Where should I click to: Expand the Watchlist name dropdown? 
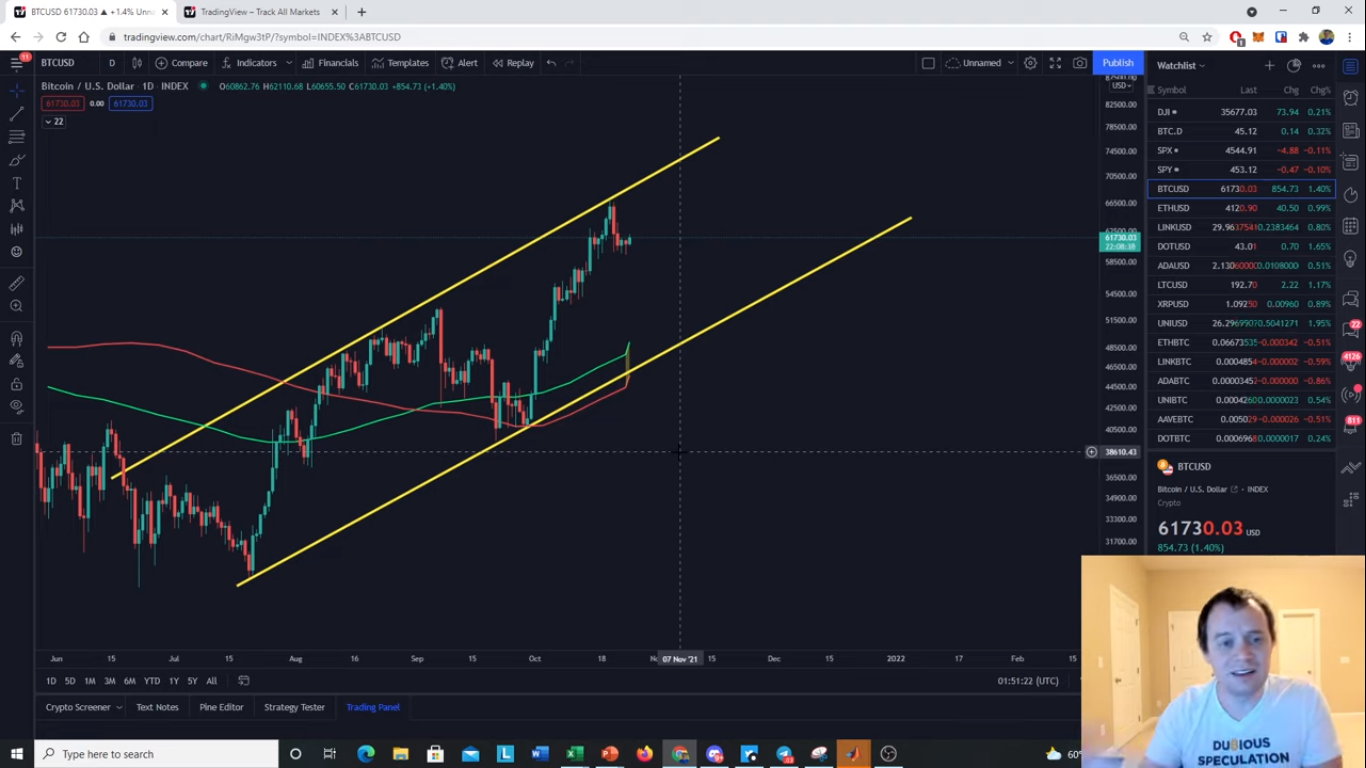point(1181,66)
